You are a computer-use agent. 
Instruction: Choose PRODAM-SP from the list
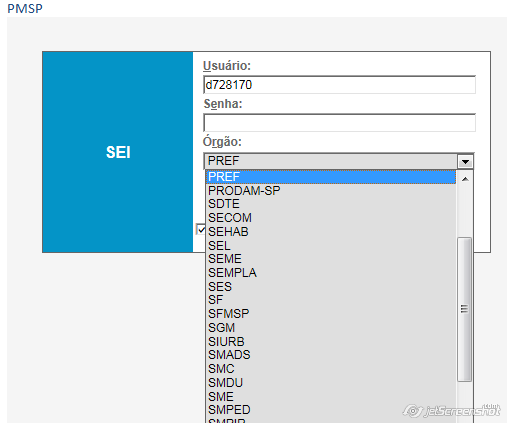(331, 191)
